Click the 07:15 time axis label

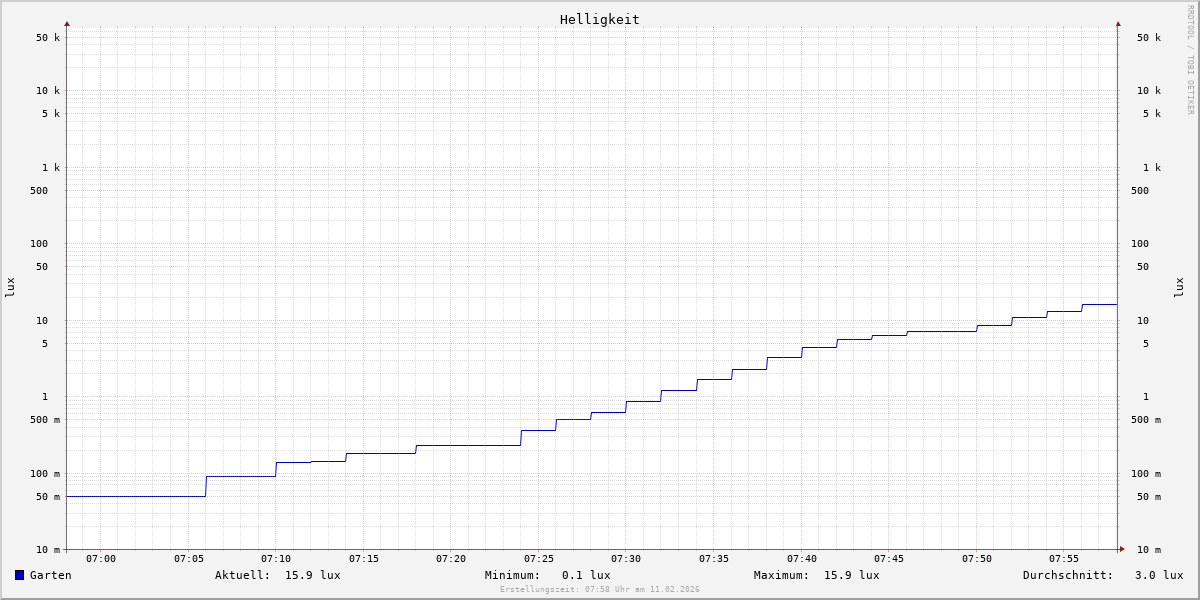click(363, 559)
